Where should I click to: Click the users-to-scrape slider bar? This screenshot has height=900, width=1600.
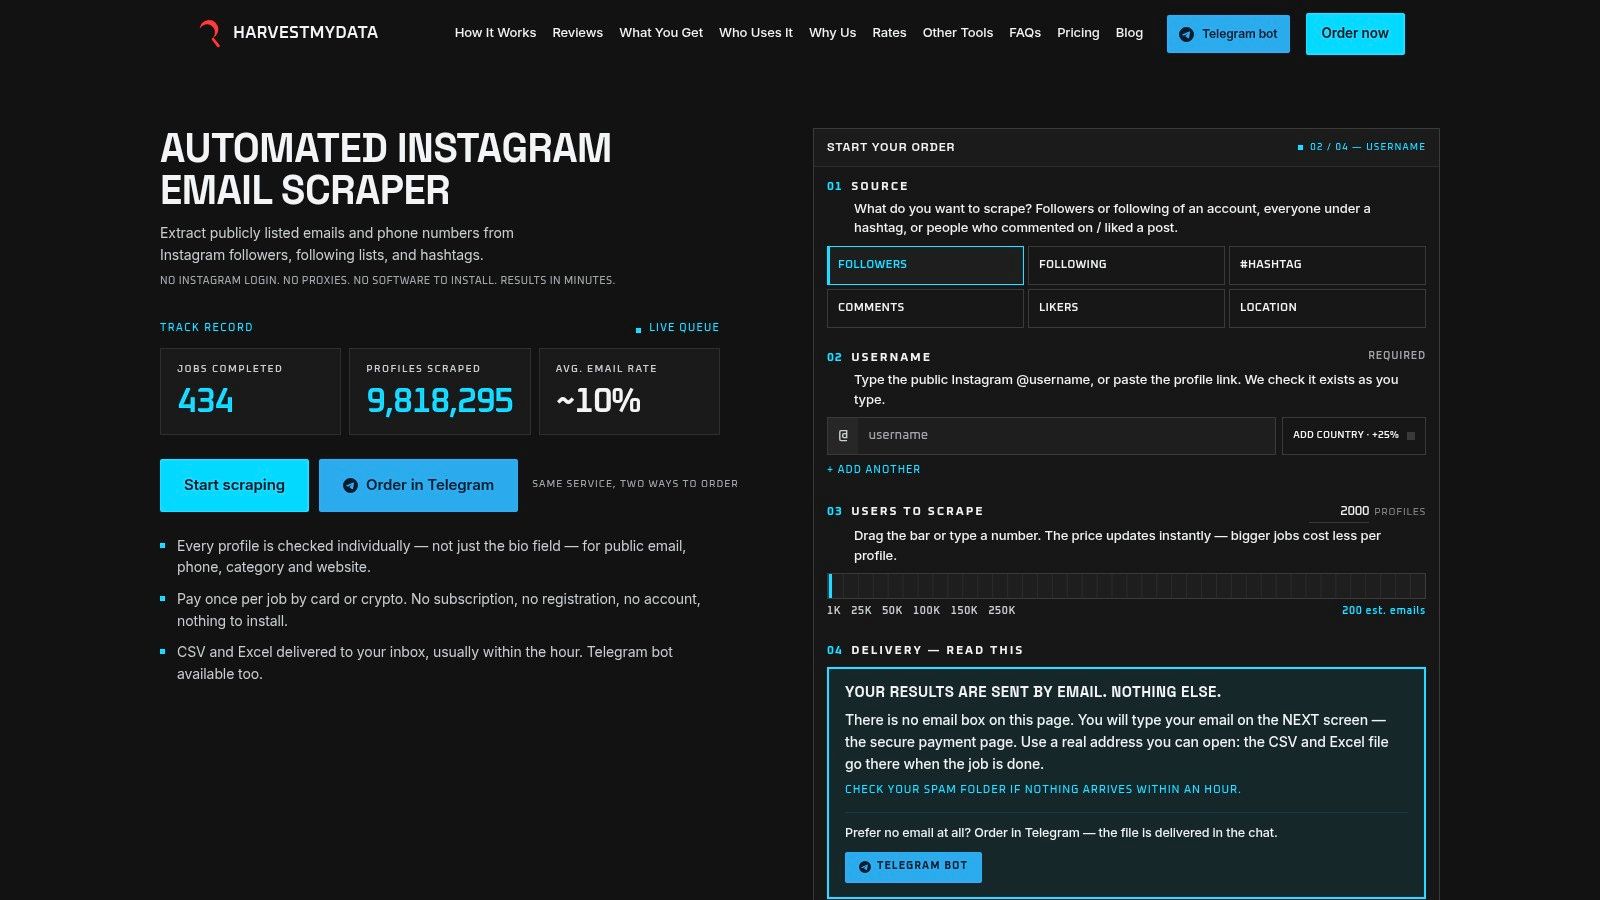(x=1126, y=586)
